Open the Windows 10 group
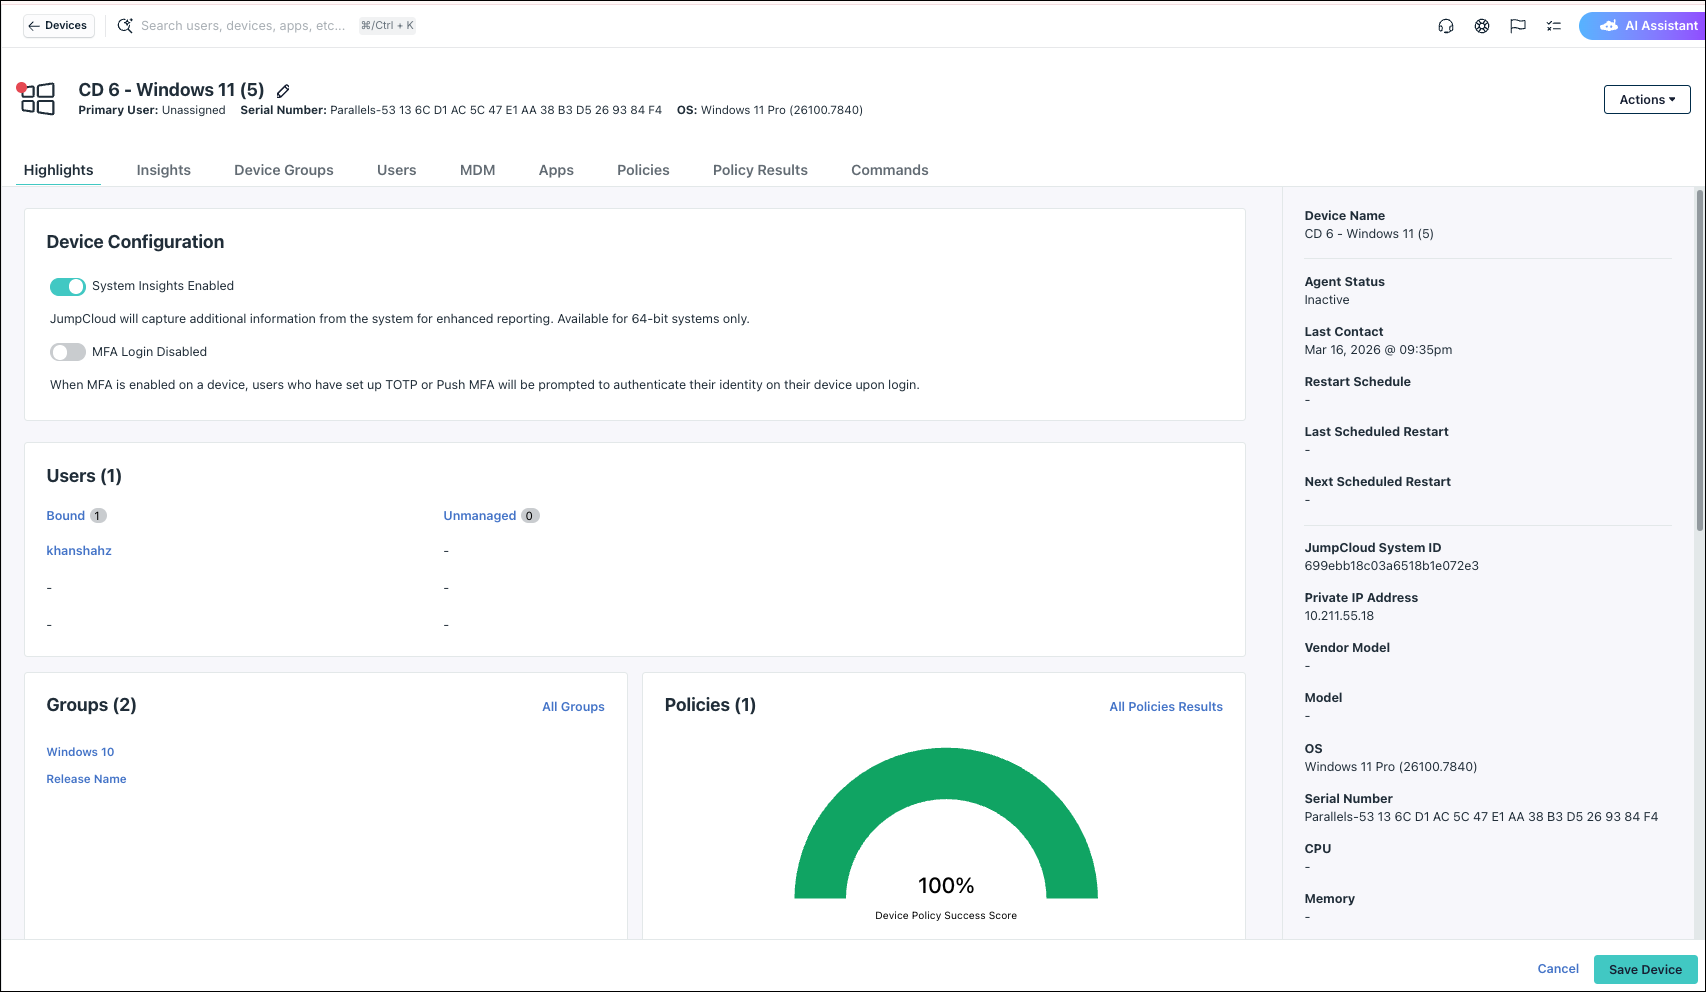The image size is (1706, 992). coord(80,752)
